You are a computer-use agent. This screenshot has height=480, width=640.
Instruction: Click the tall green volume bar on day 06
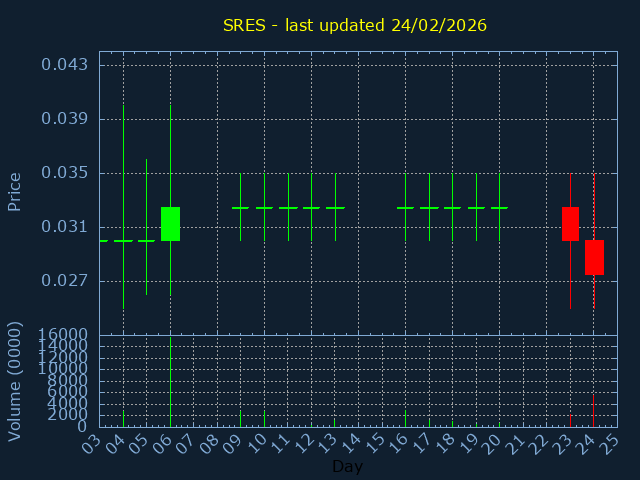pos(170,385)
